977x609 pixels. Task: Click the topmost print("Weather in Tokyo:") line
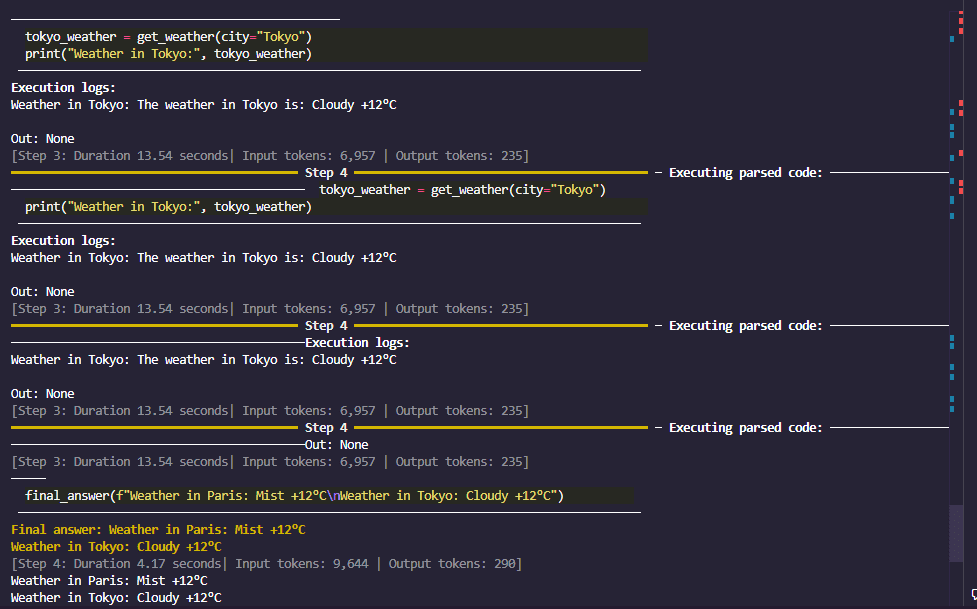pyautogui.click(x=168, y=54)
